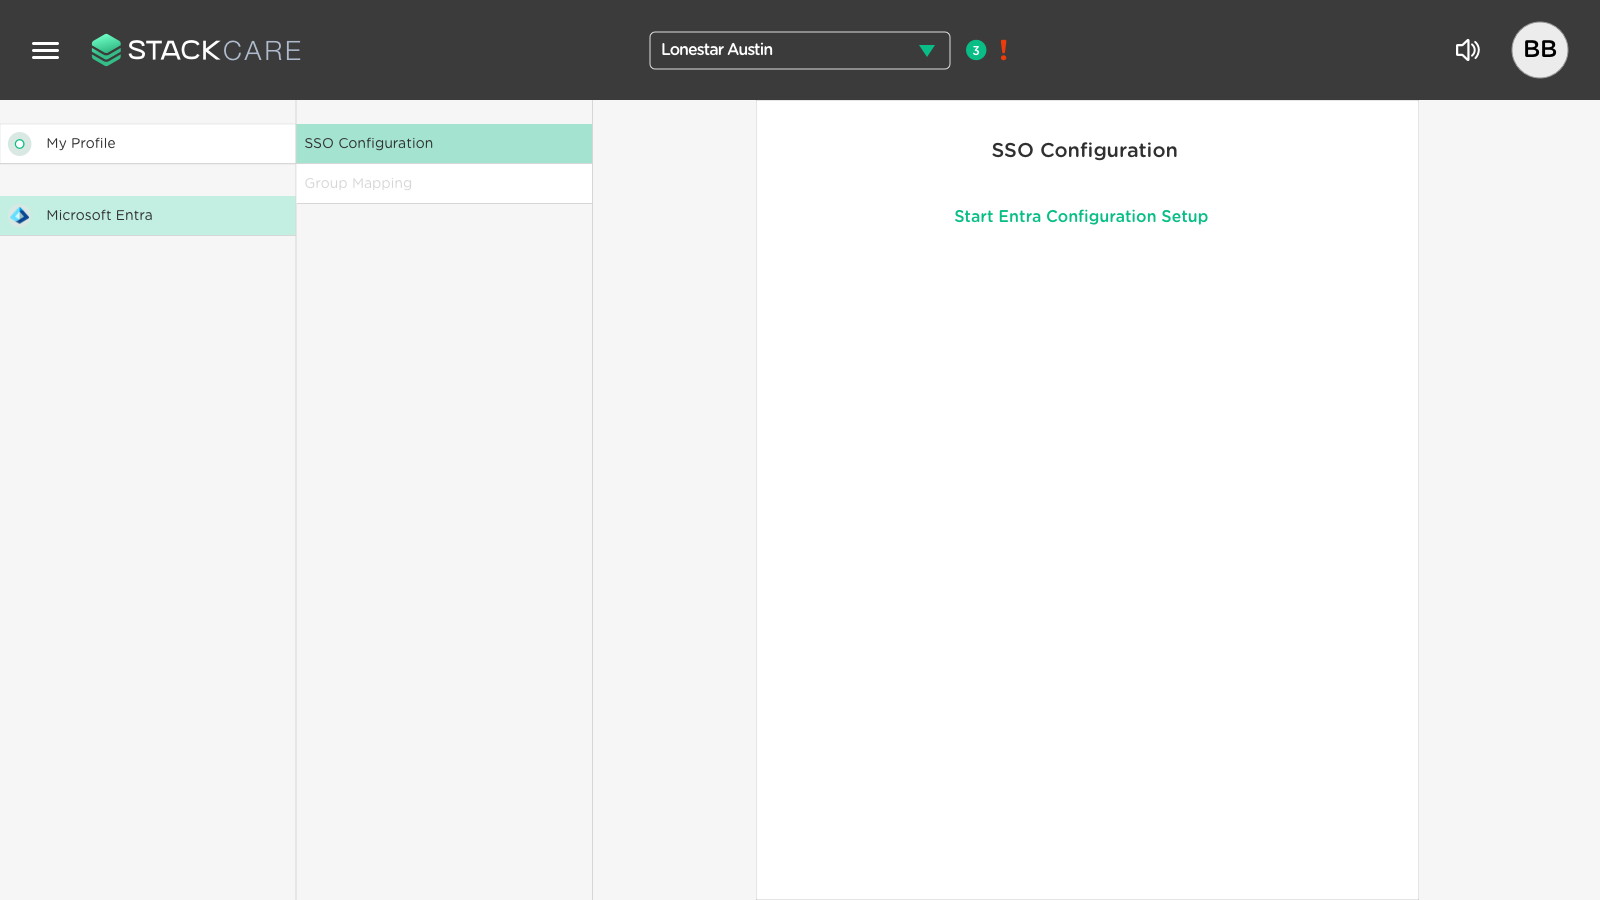Click the SSO Configuration heading text

tap(1084, 150)
